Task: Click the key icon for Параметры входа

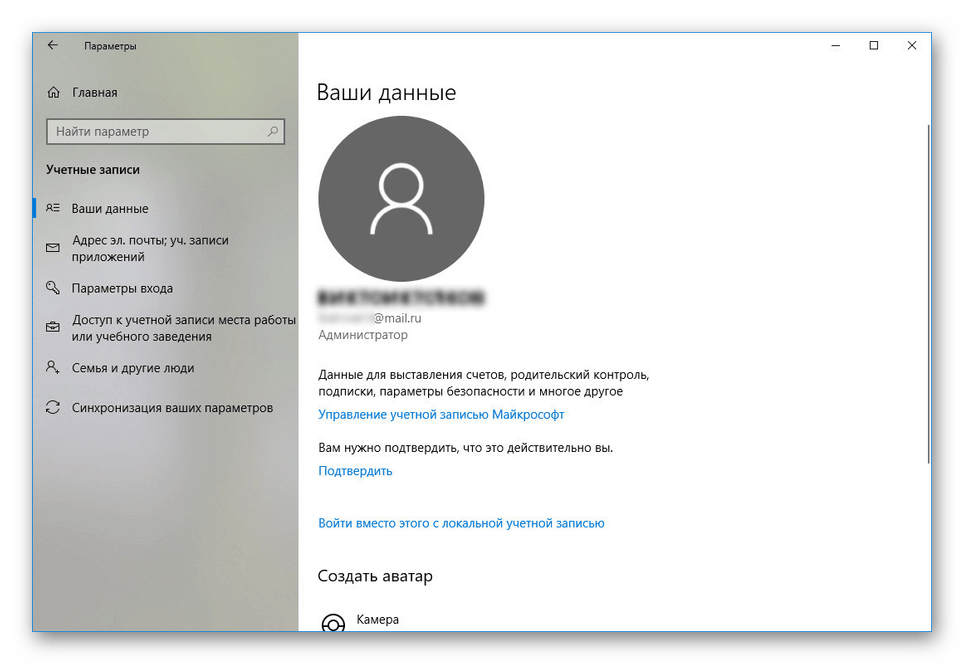Action: coord(53,288)
